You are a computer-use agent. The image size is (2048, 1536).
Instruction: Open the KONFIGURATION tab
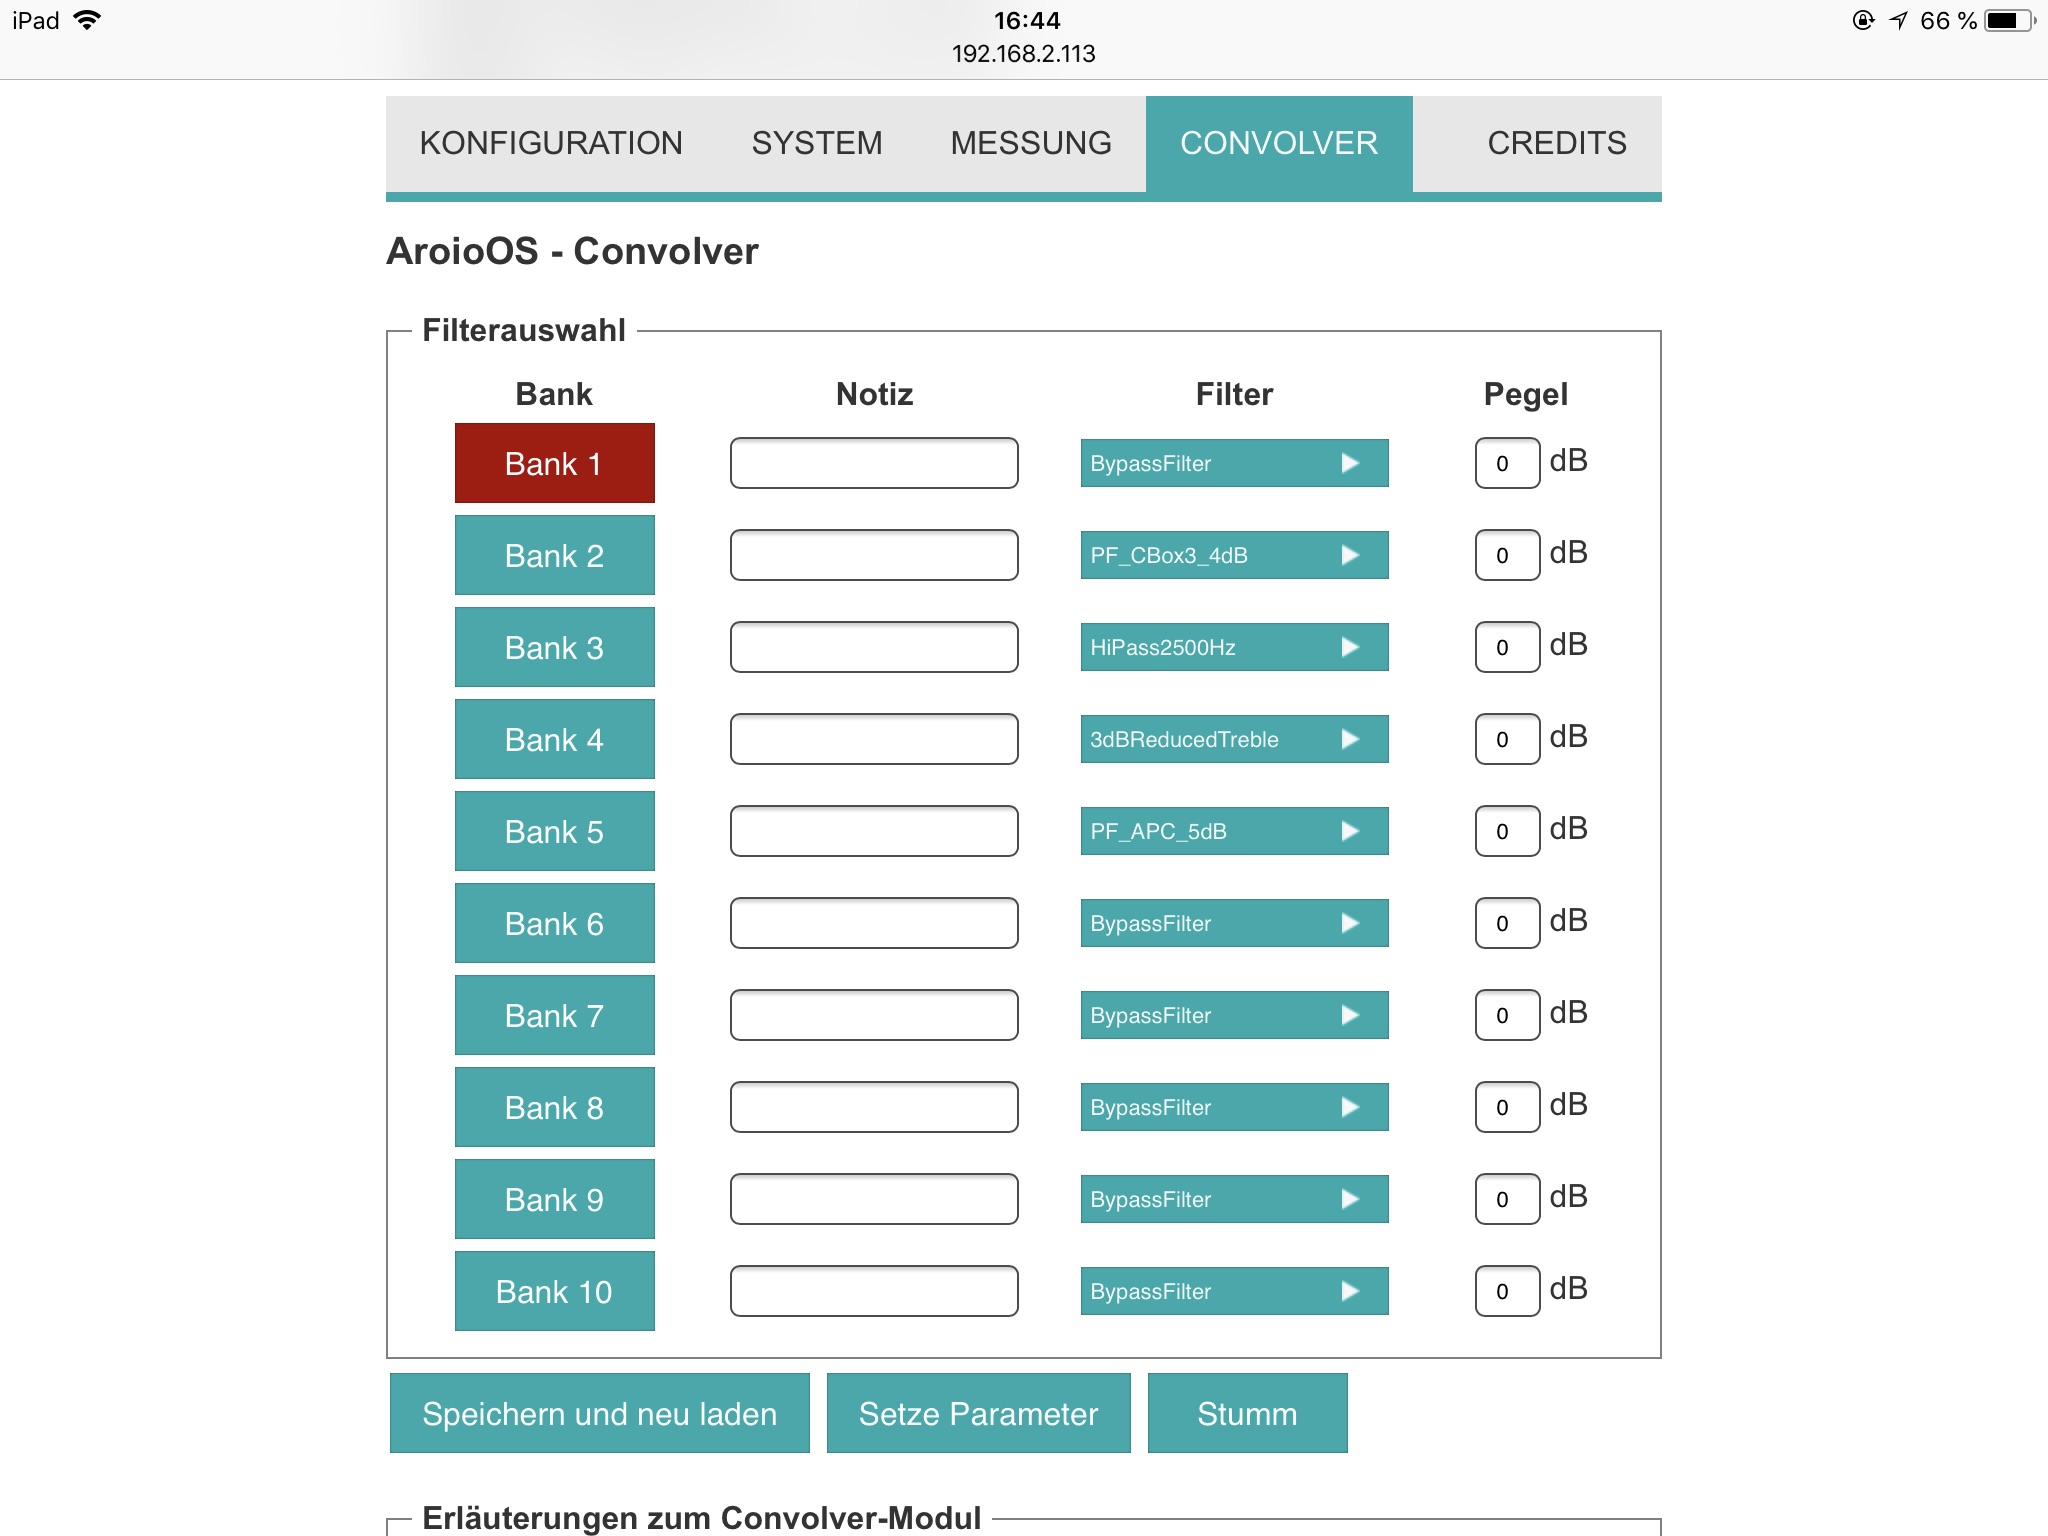tap(551, 143)
